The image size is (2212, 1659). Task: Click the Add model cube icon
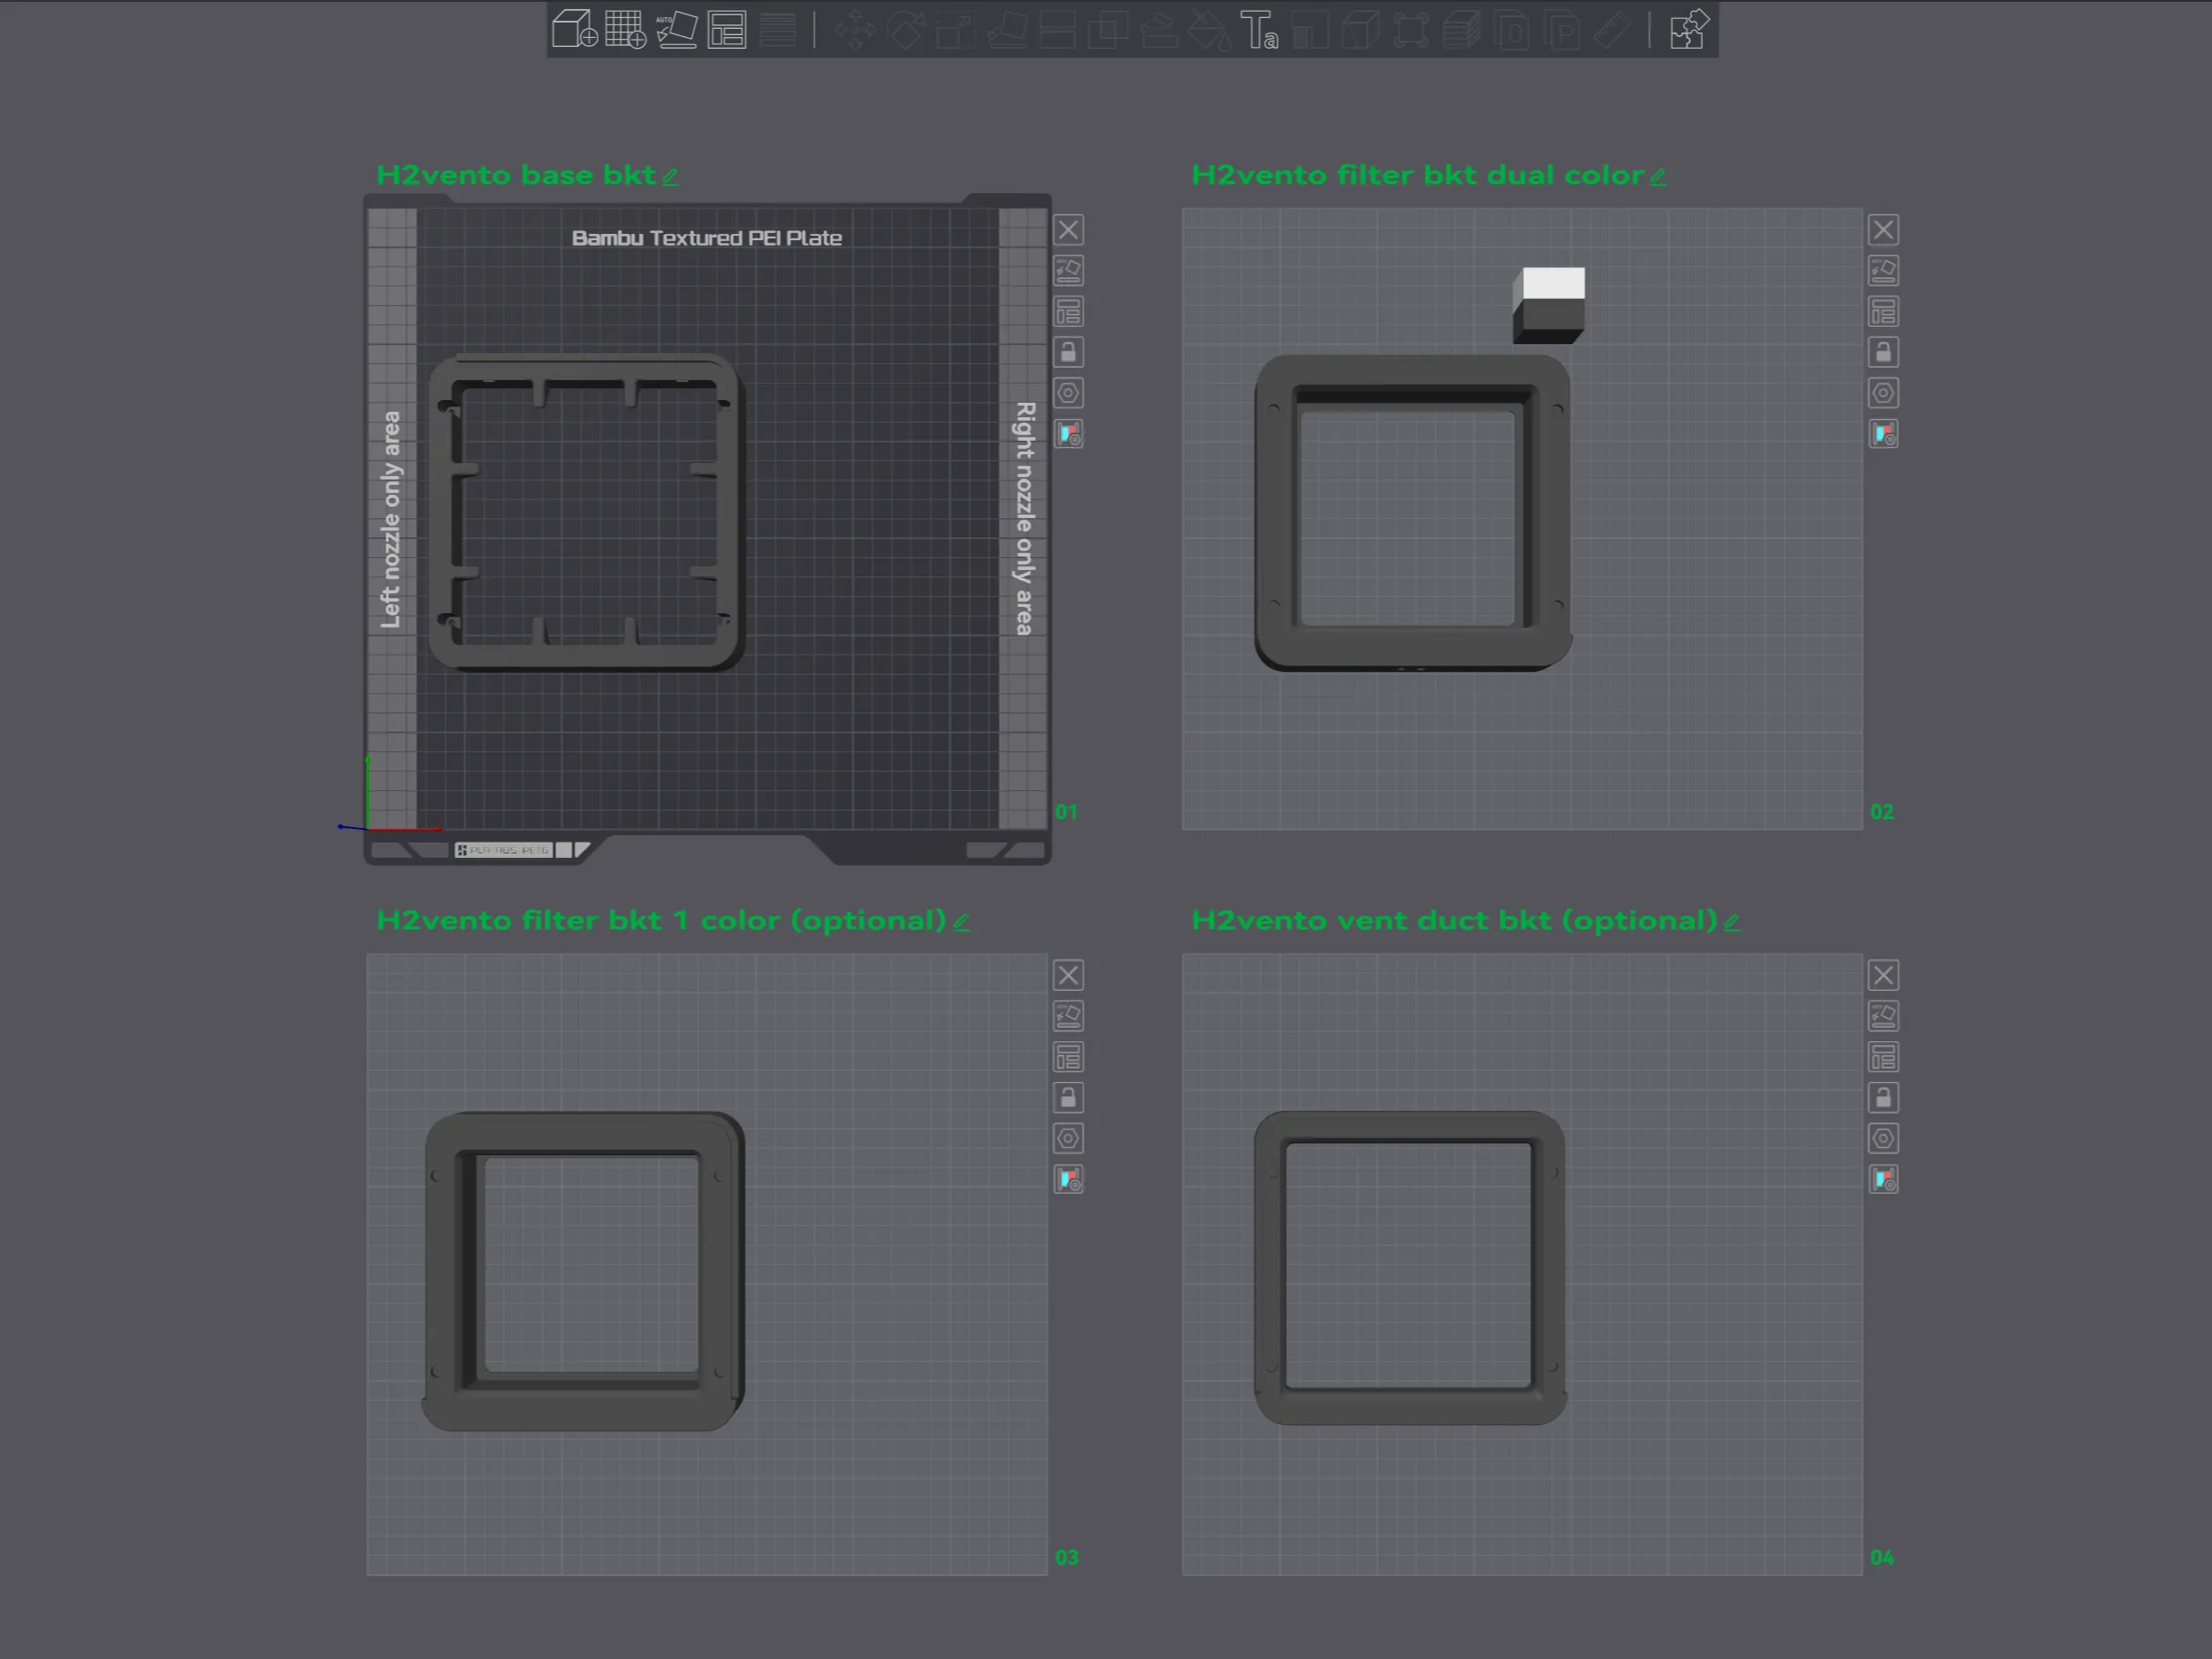[575, 29]
